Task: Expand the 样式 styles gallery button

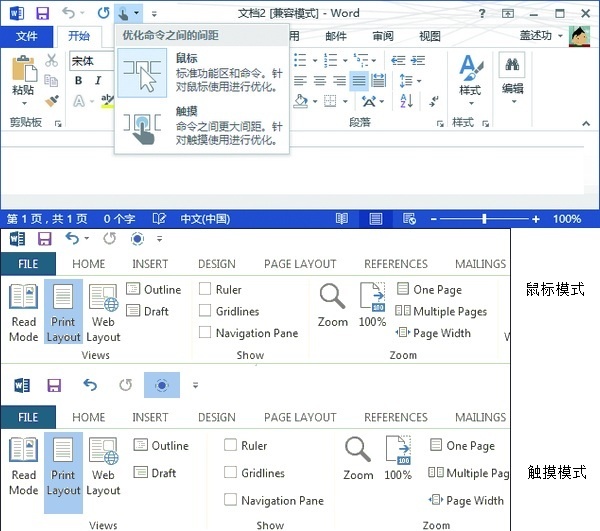Action: [x=470, y=80]
